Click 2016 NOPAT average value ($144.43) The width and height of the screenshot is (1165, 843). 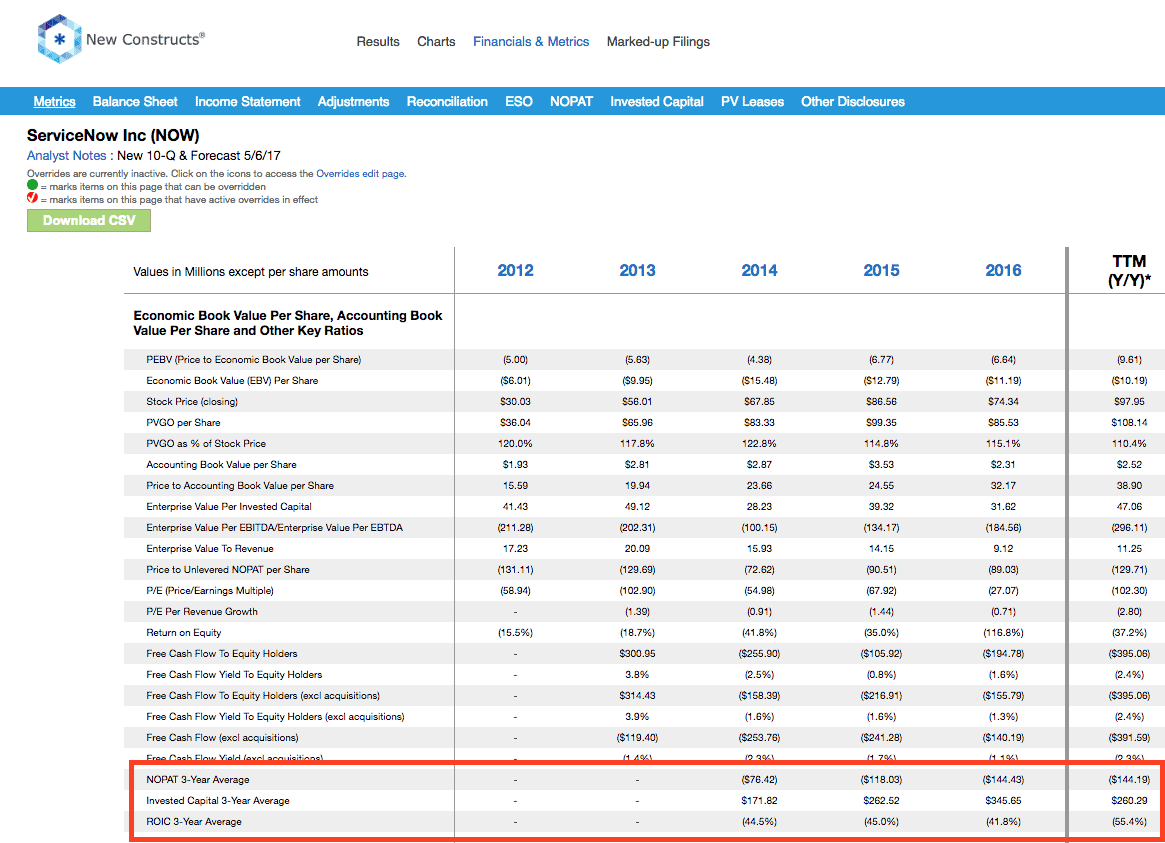point(1003,780)
